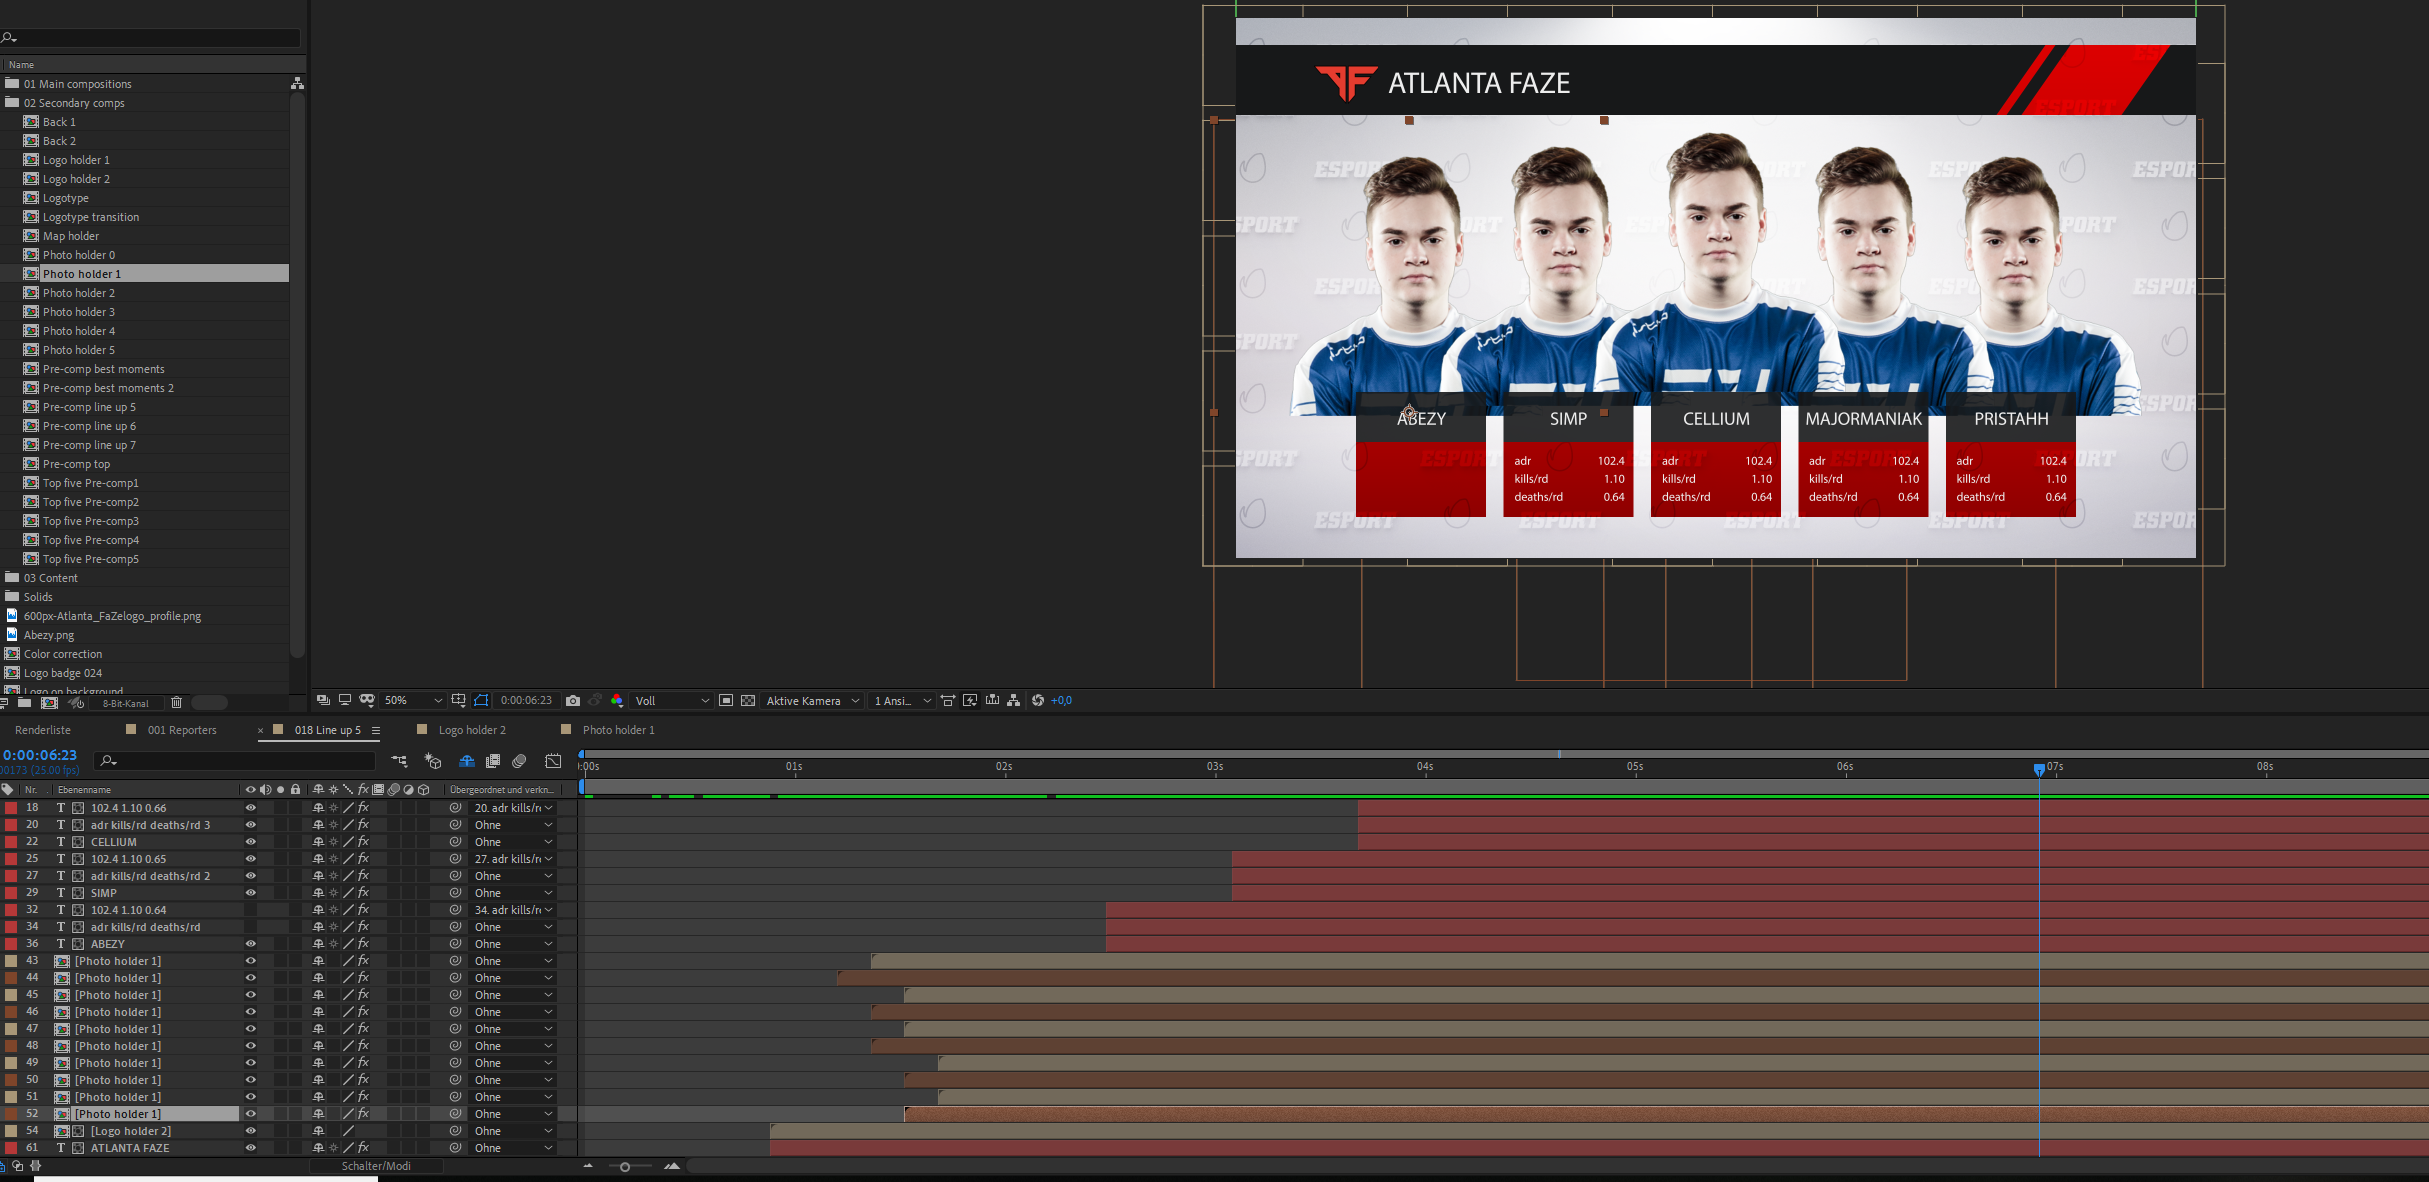Show layer 32 '102.4 1.10 0.64'
The width and height of the screenshot is (2429, 1182).
point(251,910)
